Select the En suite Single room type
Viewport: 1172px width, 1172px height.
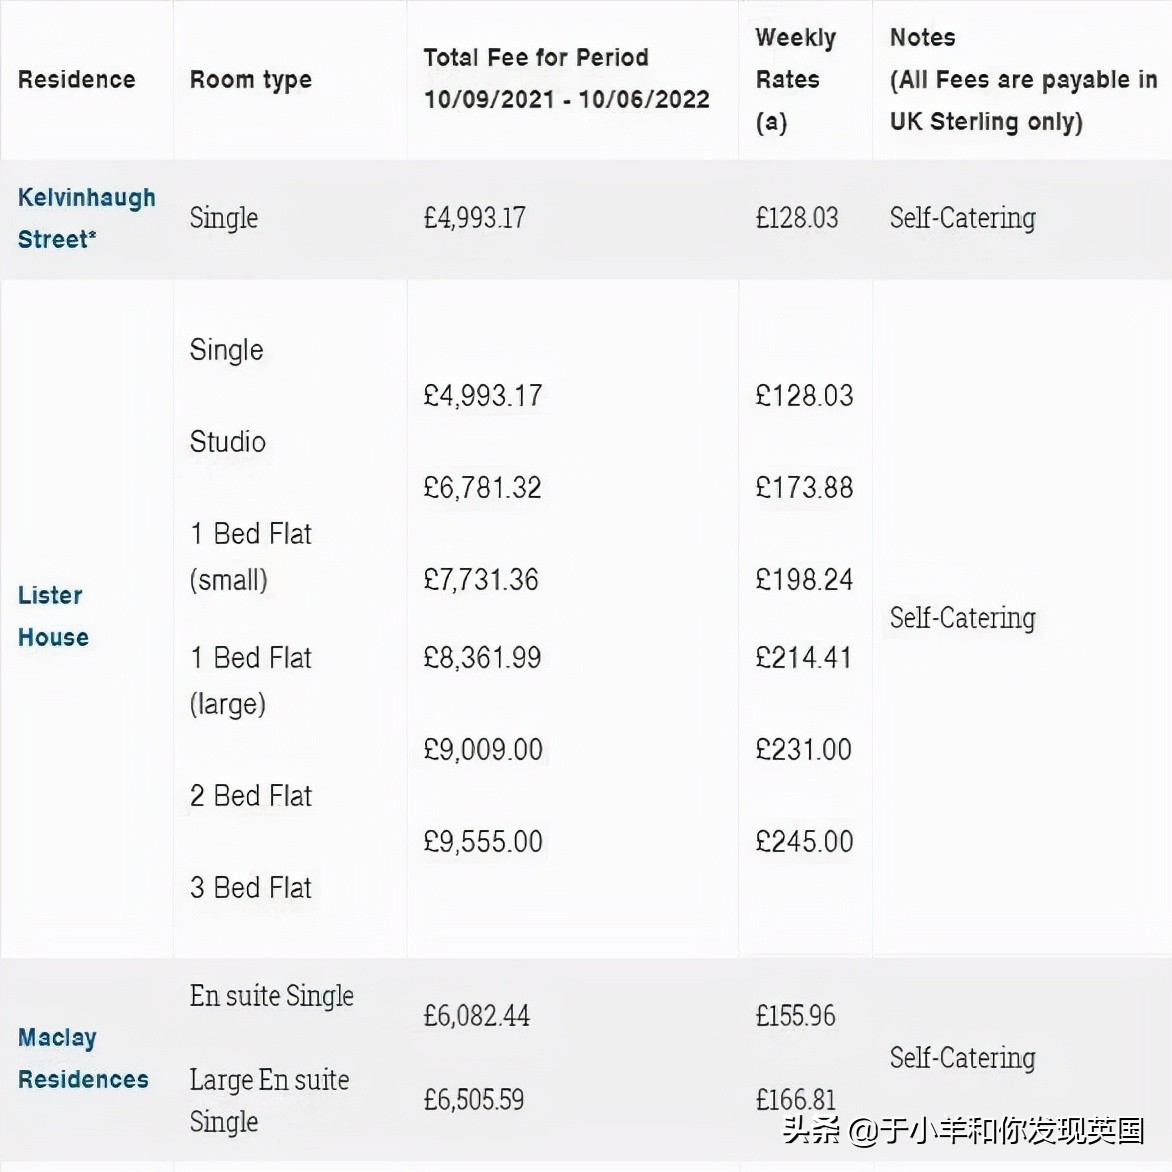tap(272, 996)
